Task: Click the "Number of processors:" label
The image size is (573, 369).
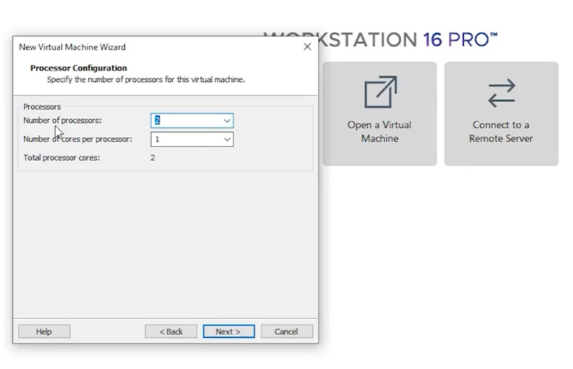Action: pyautogui.click(x=62, y=120)
